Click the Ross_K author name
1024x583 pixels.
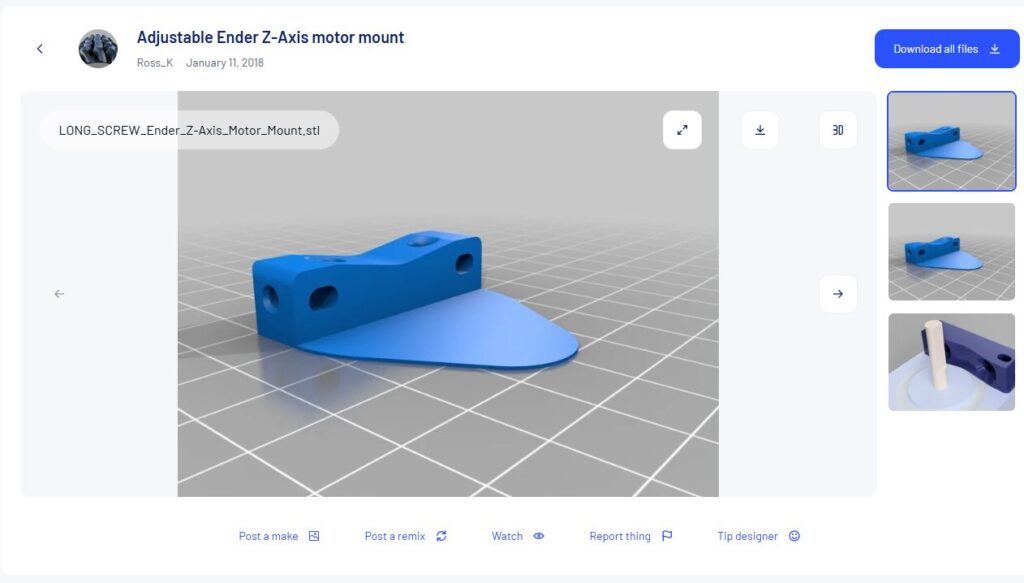(153, 63)
